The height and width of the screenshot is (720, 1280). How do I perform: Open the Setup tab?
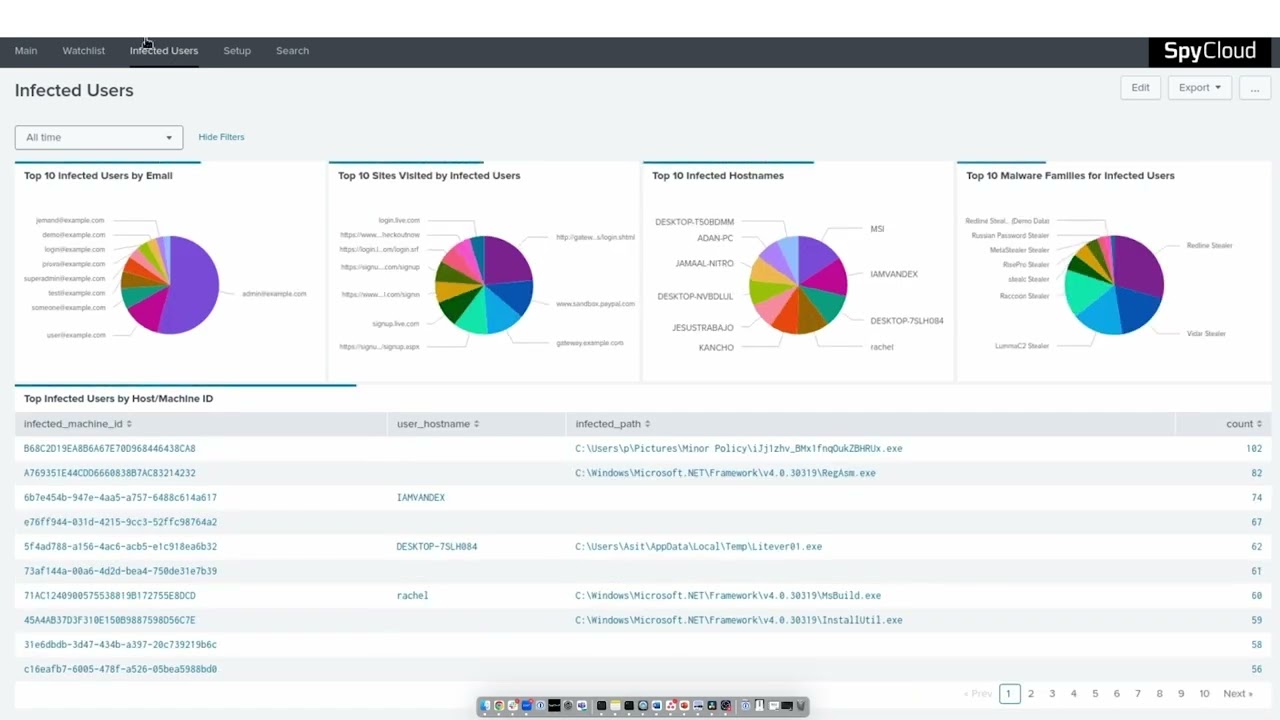point(237,50)
